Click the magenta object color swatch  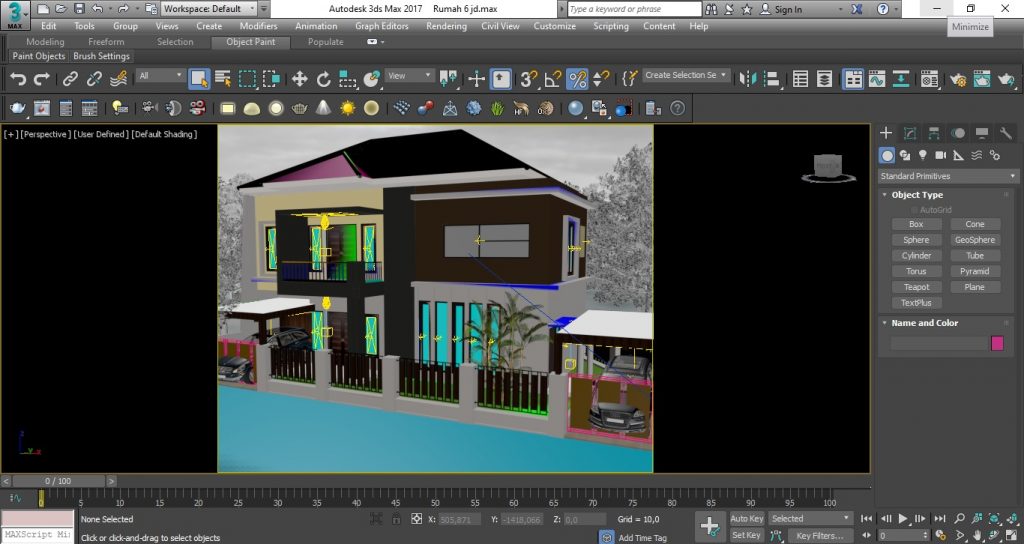[997, 343]
